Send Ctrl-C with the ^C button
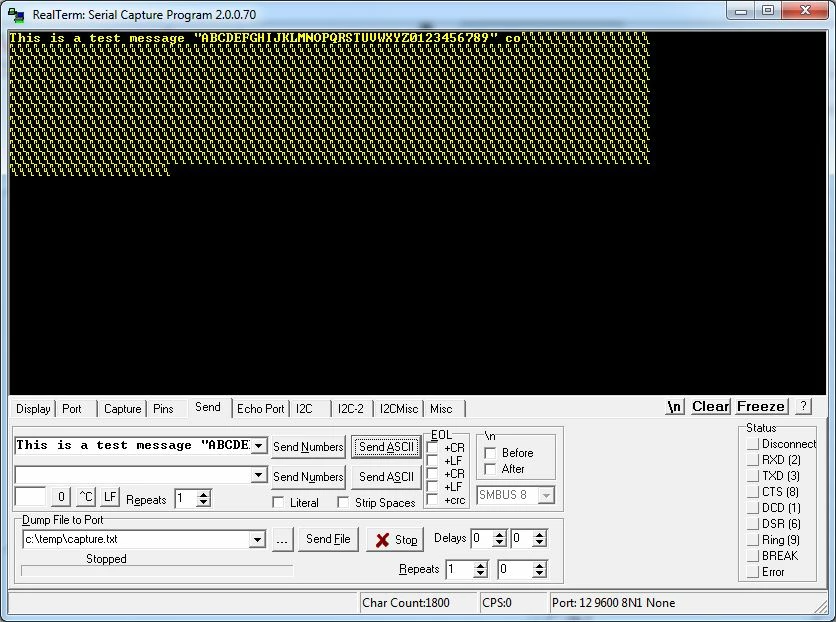The width and height of the screenshot is (836, 622). [x=86, y=497]
